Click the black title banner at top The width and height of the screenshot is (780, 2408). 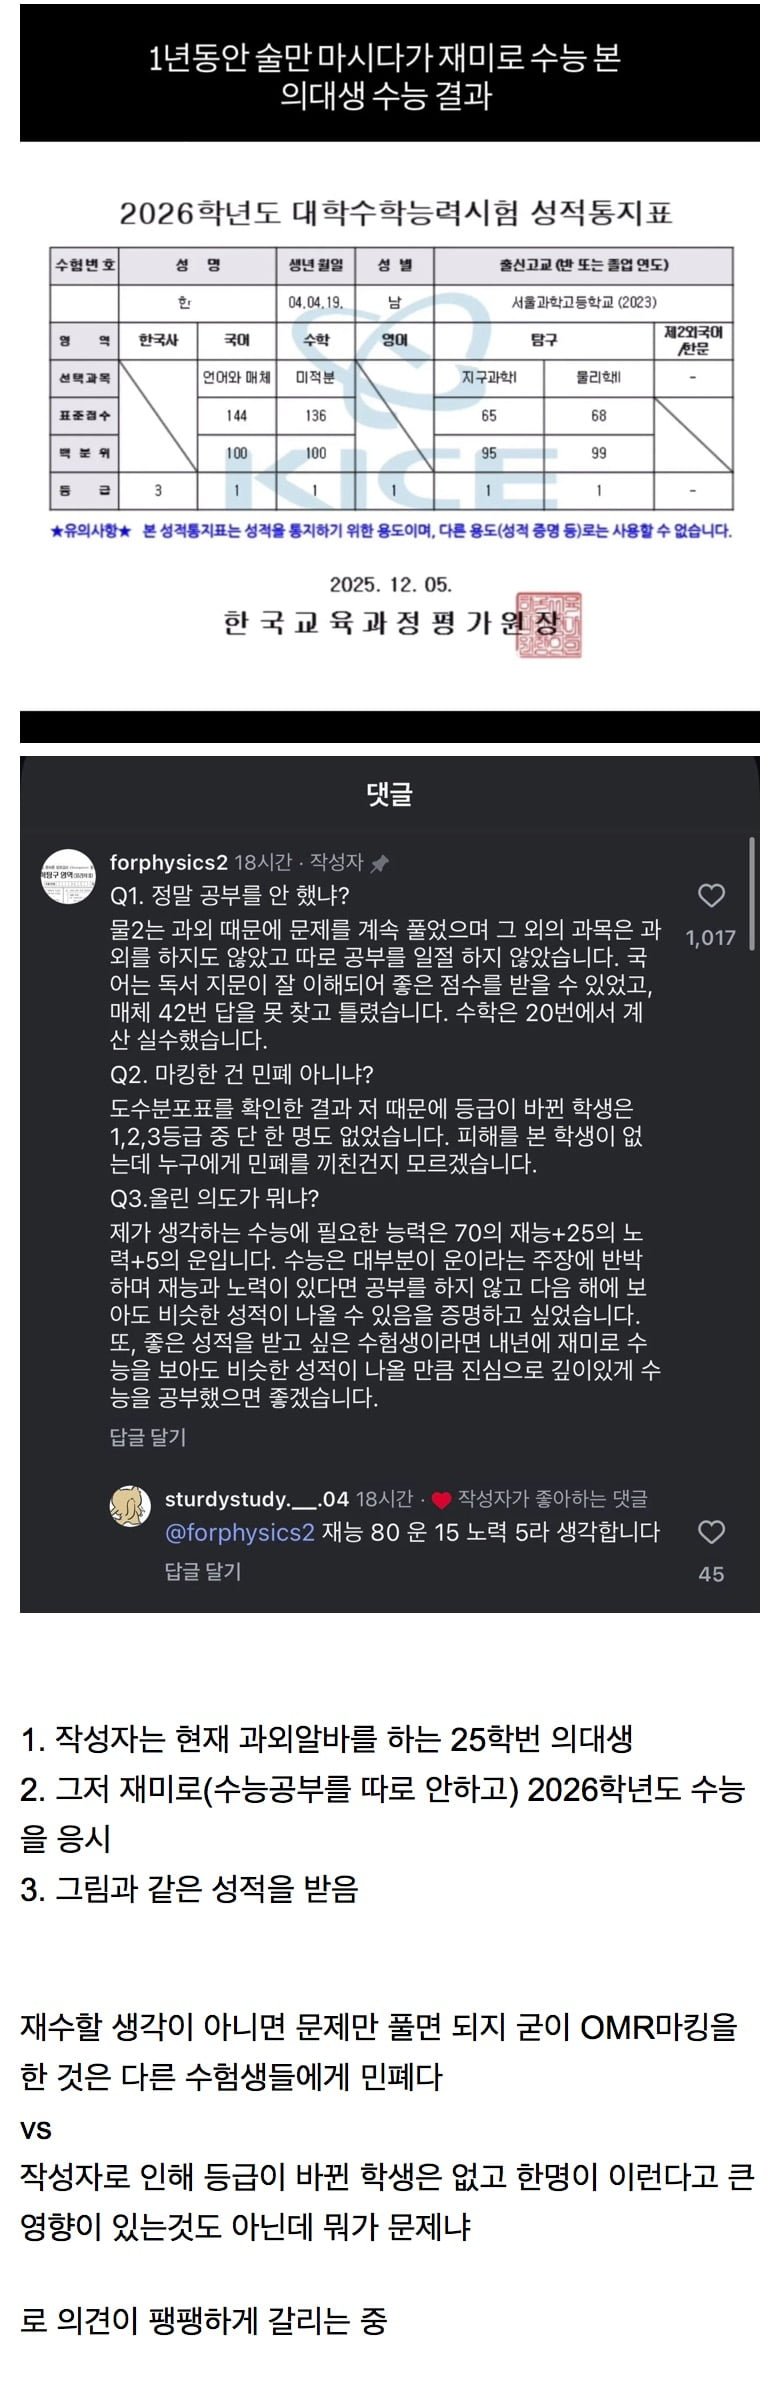tap(390, 75)
